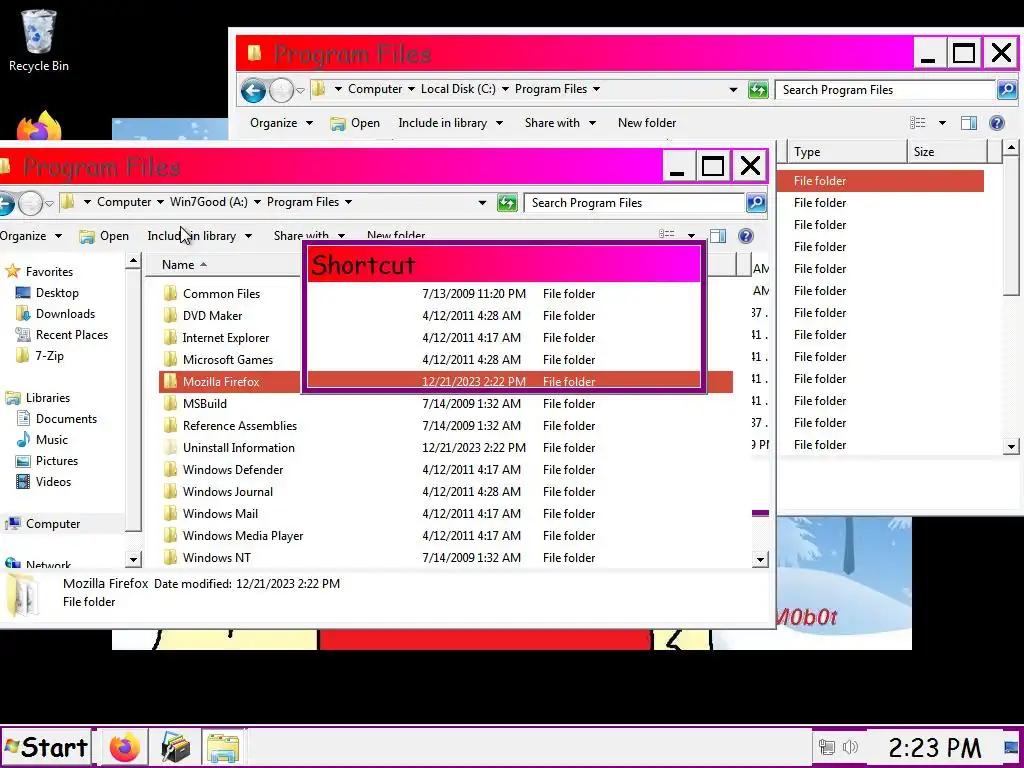Expand Include in library dropdown in the front window
The width and height of the screenshot is (1024, 768).
tap(248, 236)
